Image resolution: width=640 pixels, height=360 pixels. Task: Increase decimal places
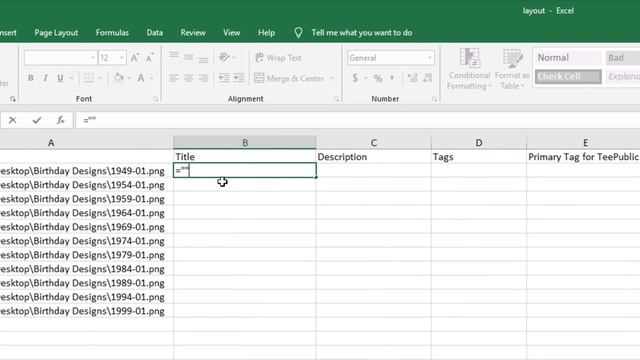coord(412,78)
